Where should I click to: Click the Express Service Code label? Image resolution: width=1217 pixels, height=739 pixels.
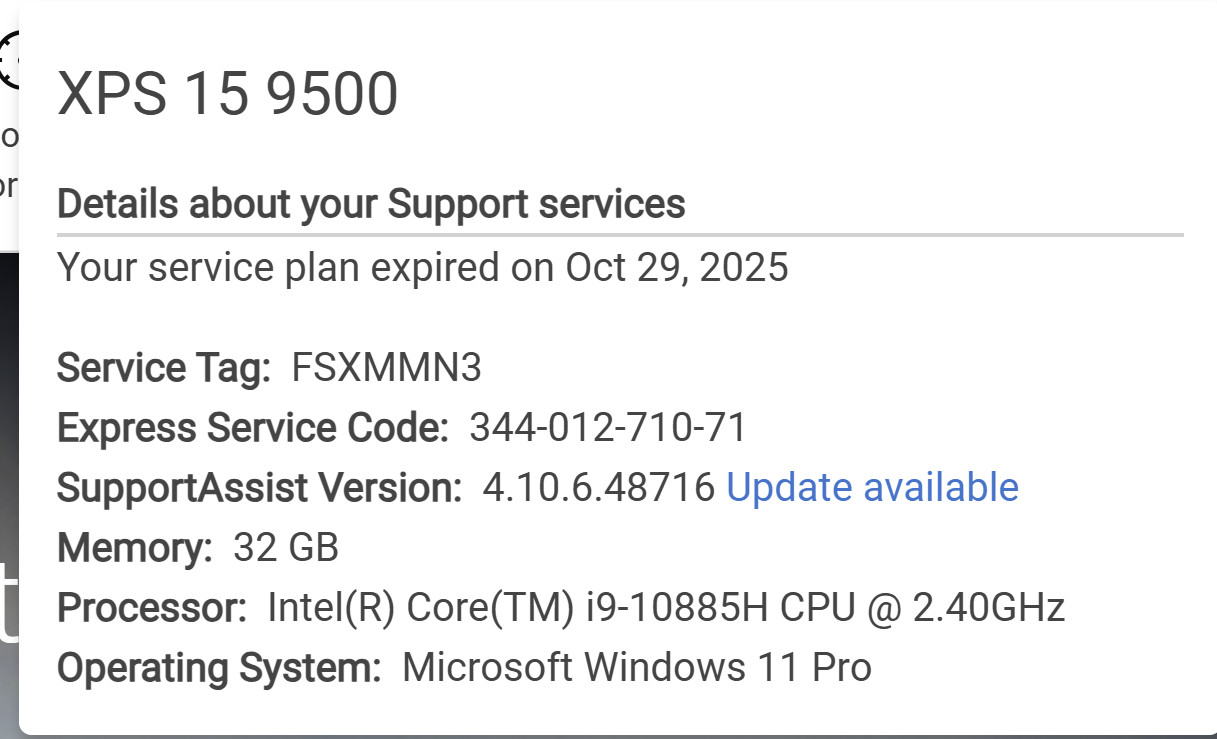253,429
